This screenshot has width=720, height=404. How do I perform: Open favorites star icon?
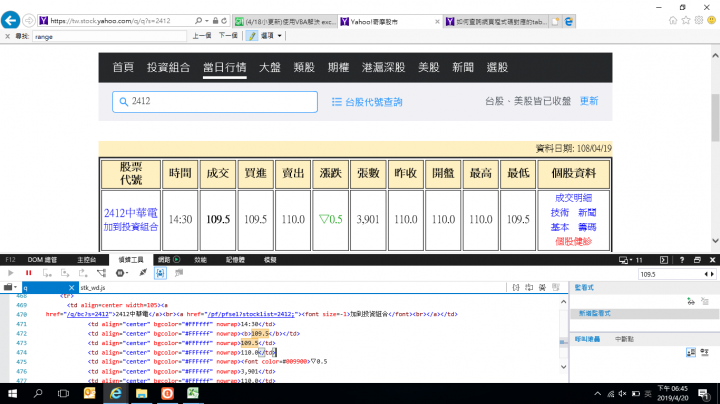coord(686,20)
